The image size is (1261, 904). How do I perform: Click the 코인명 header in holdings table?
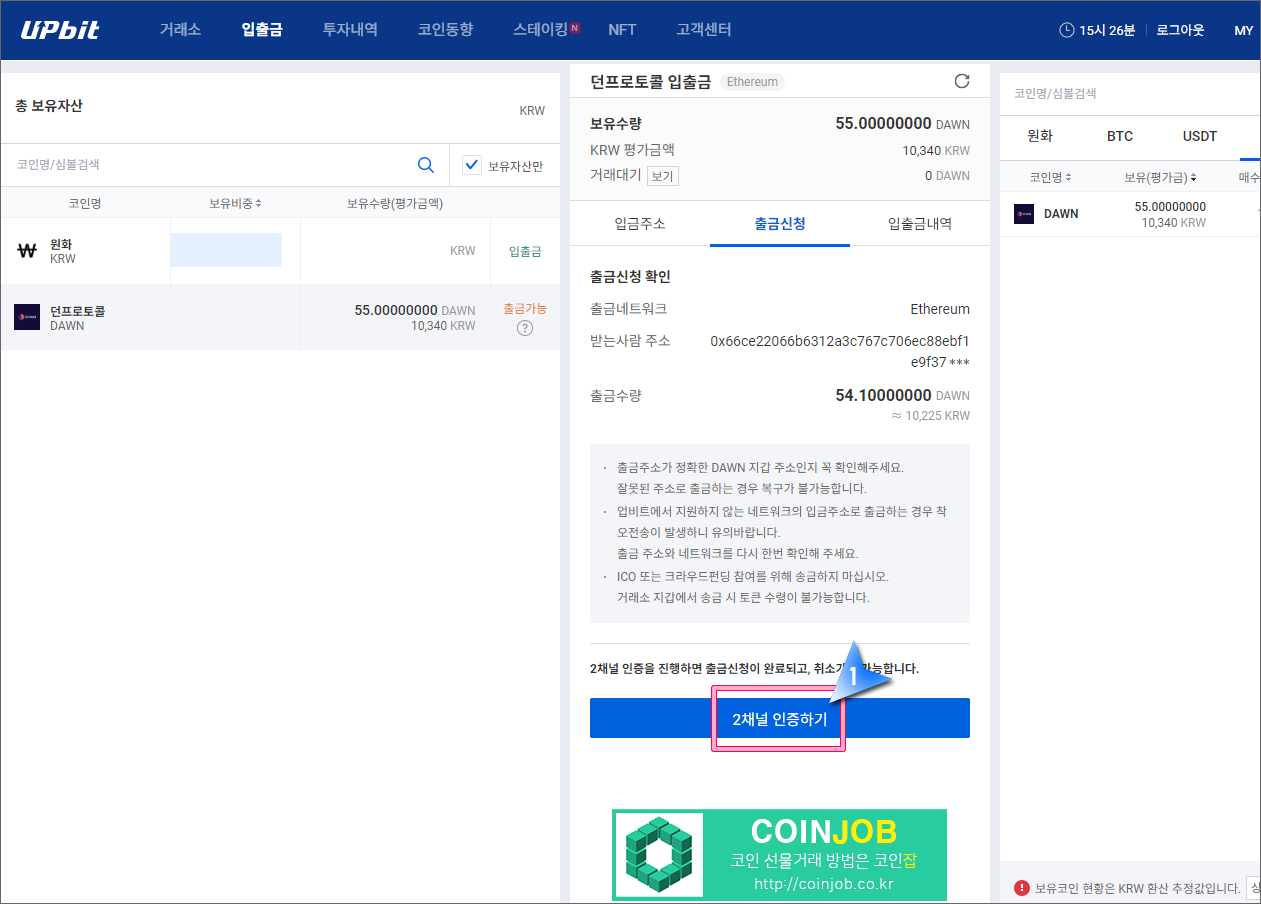pos(85,203)
